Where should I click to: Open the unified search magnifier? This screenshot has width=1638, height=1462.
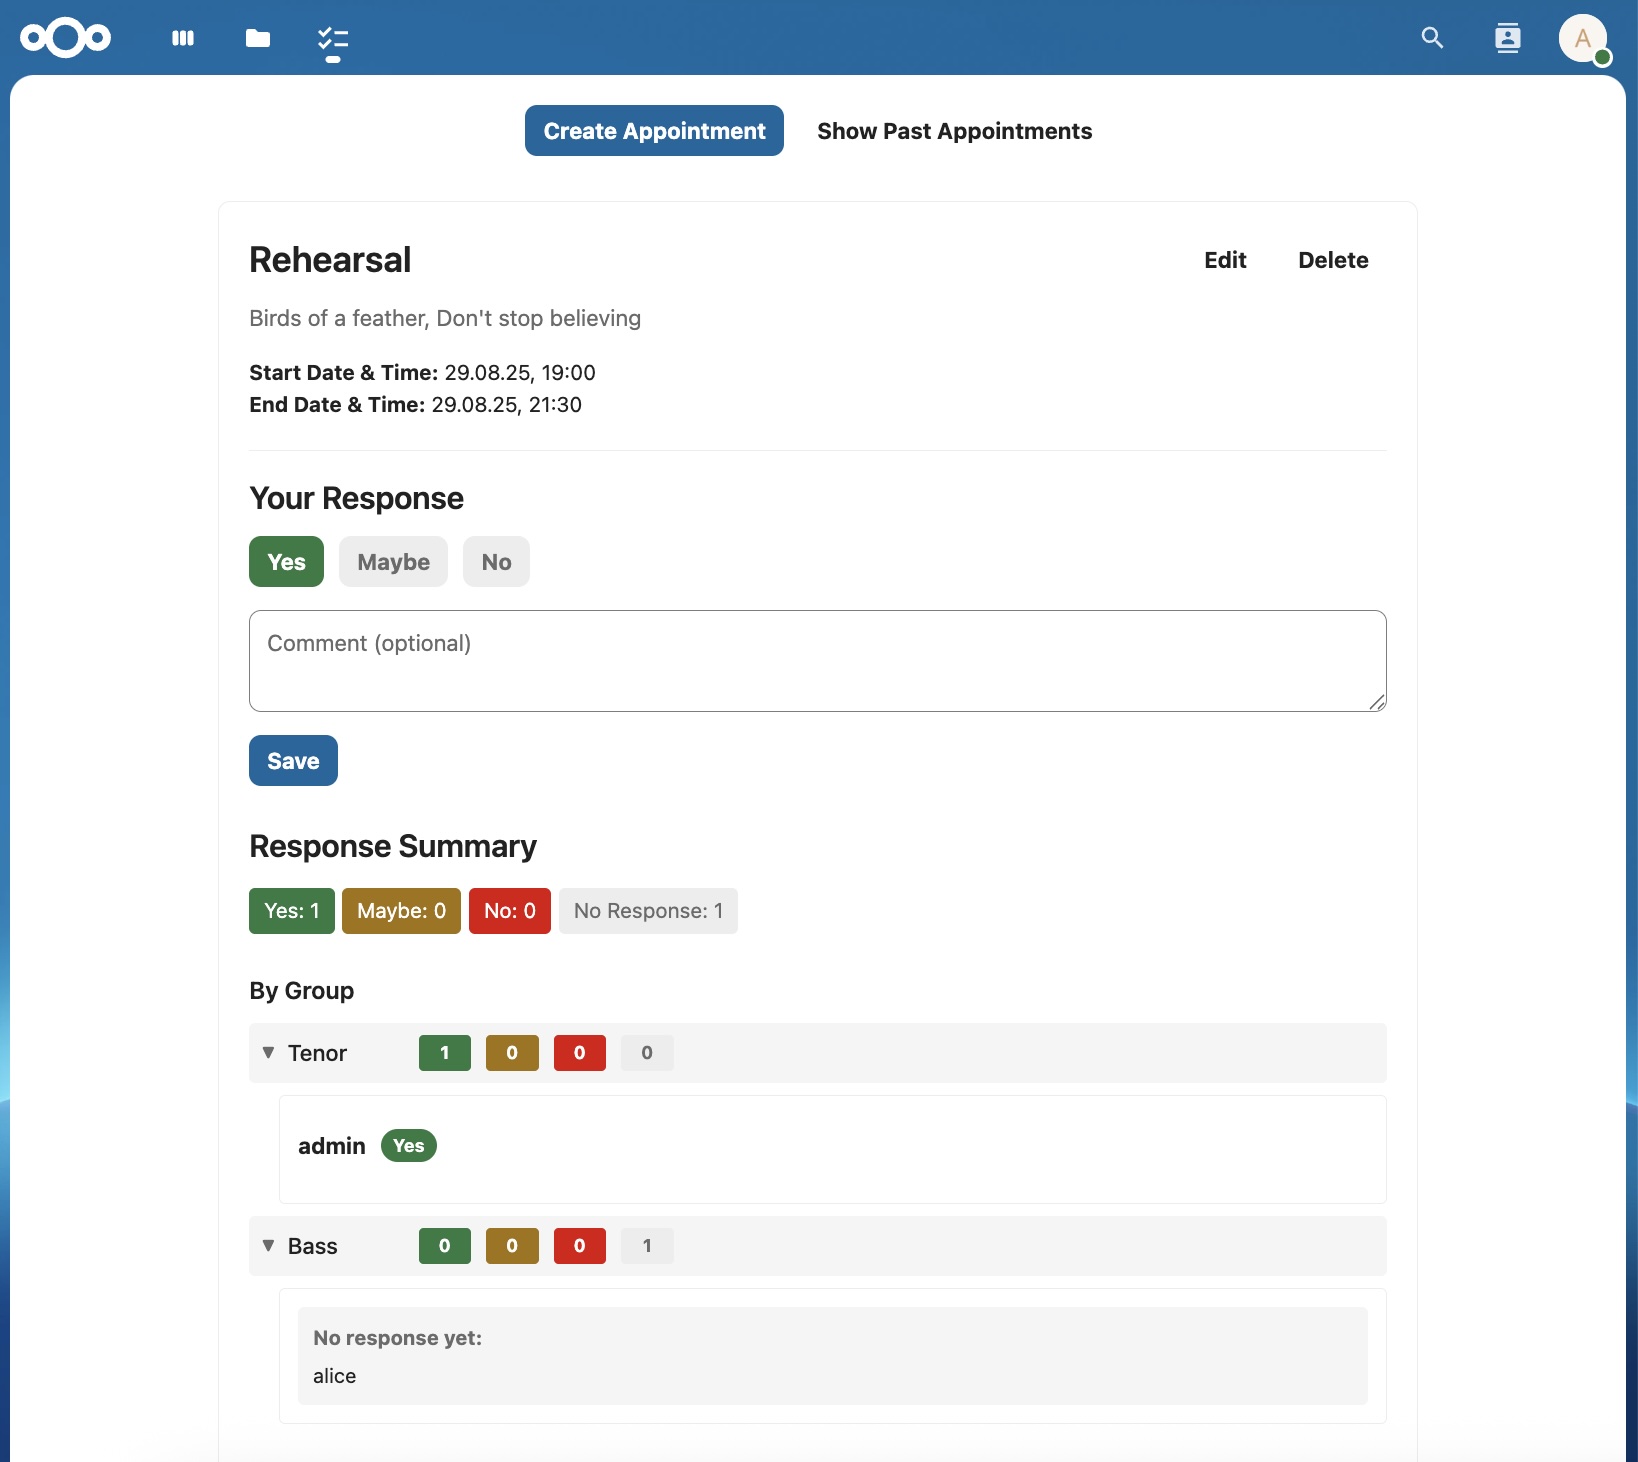[x=1432, y=37]
